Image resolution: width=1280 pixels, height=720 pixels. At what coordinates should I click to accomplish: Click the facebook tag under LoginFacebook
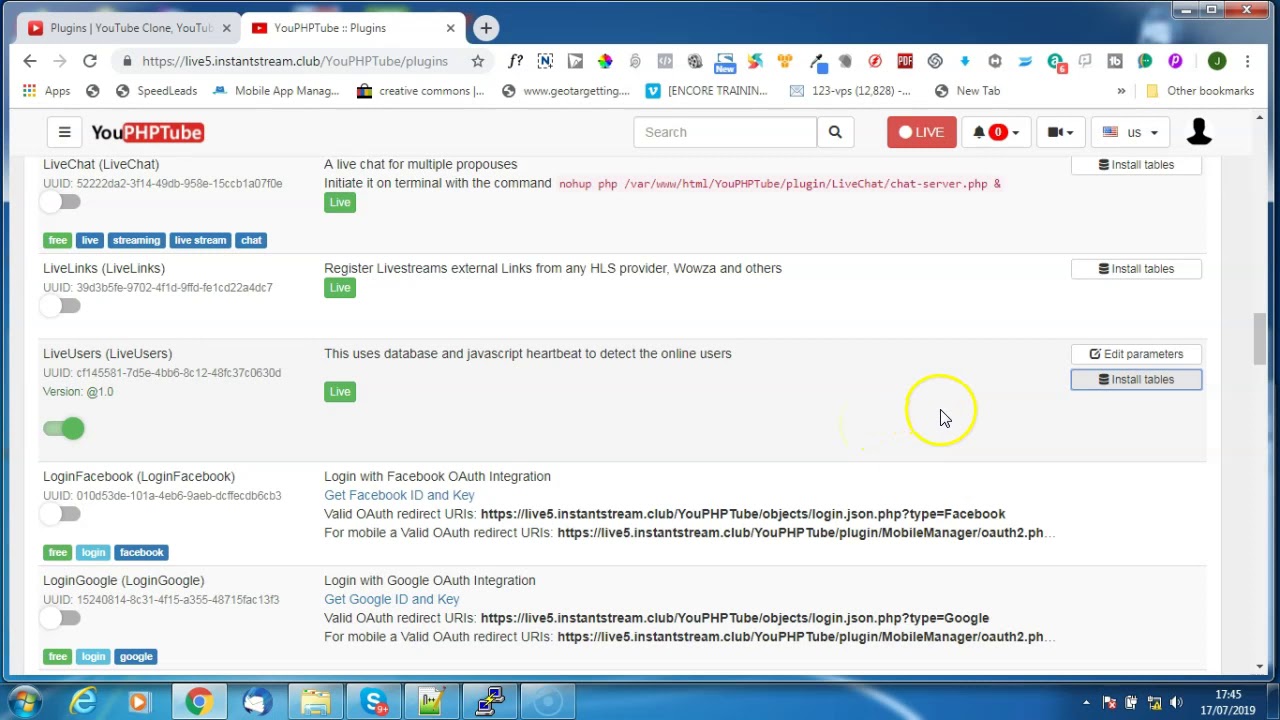141,552
